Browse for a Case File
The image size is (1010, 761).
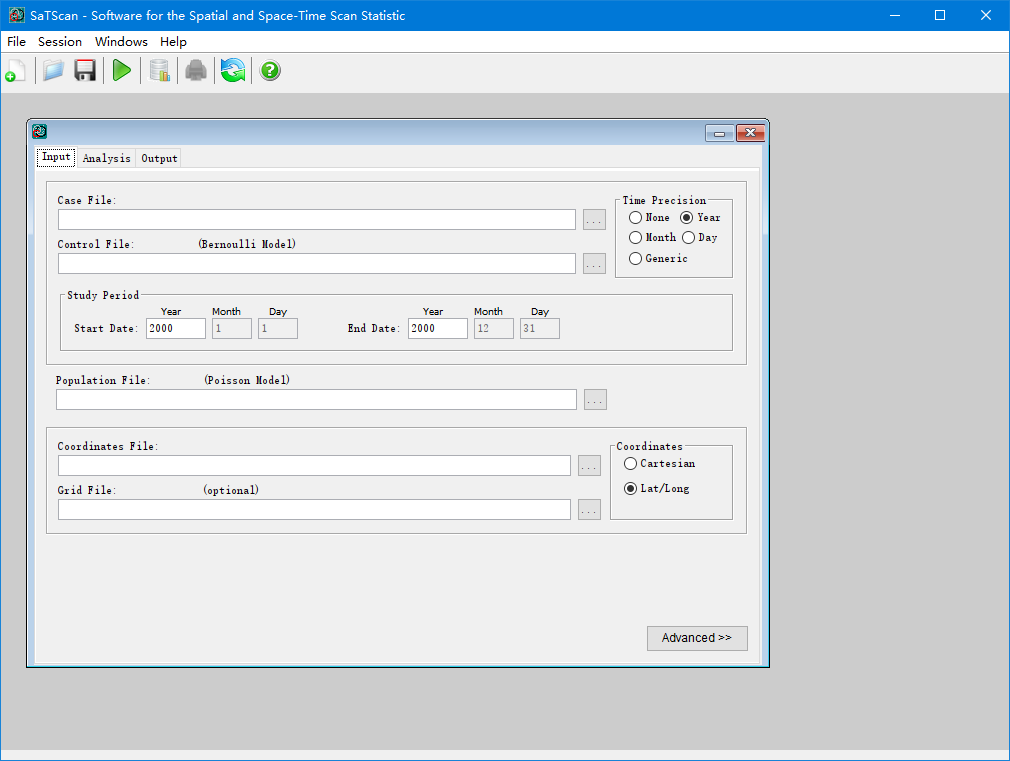pyautogui.click(x=594, y=220)
